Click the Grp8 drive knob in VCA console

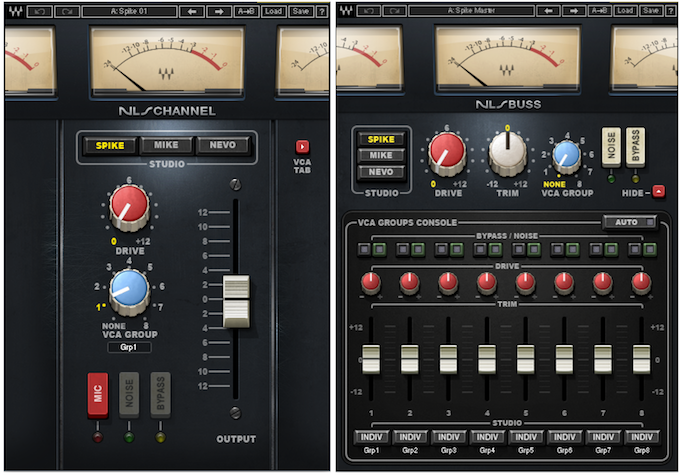tap(641, 283)
